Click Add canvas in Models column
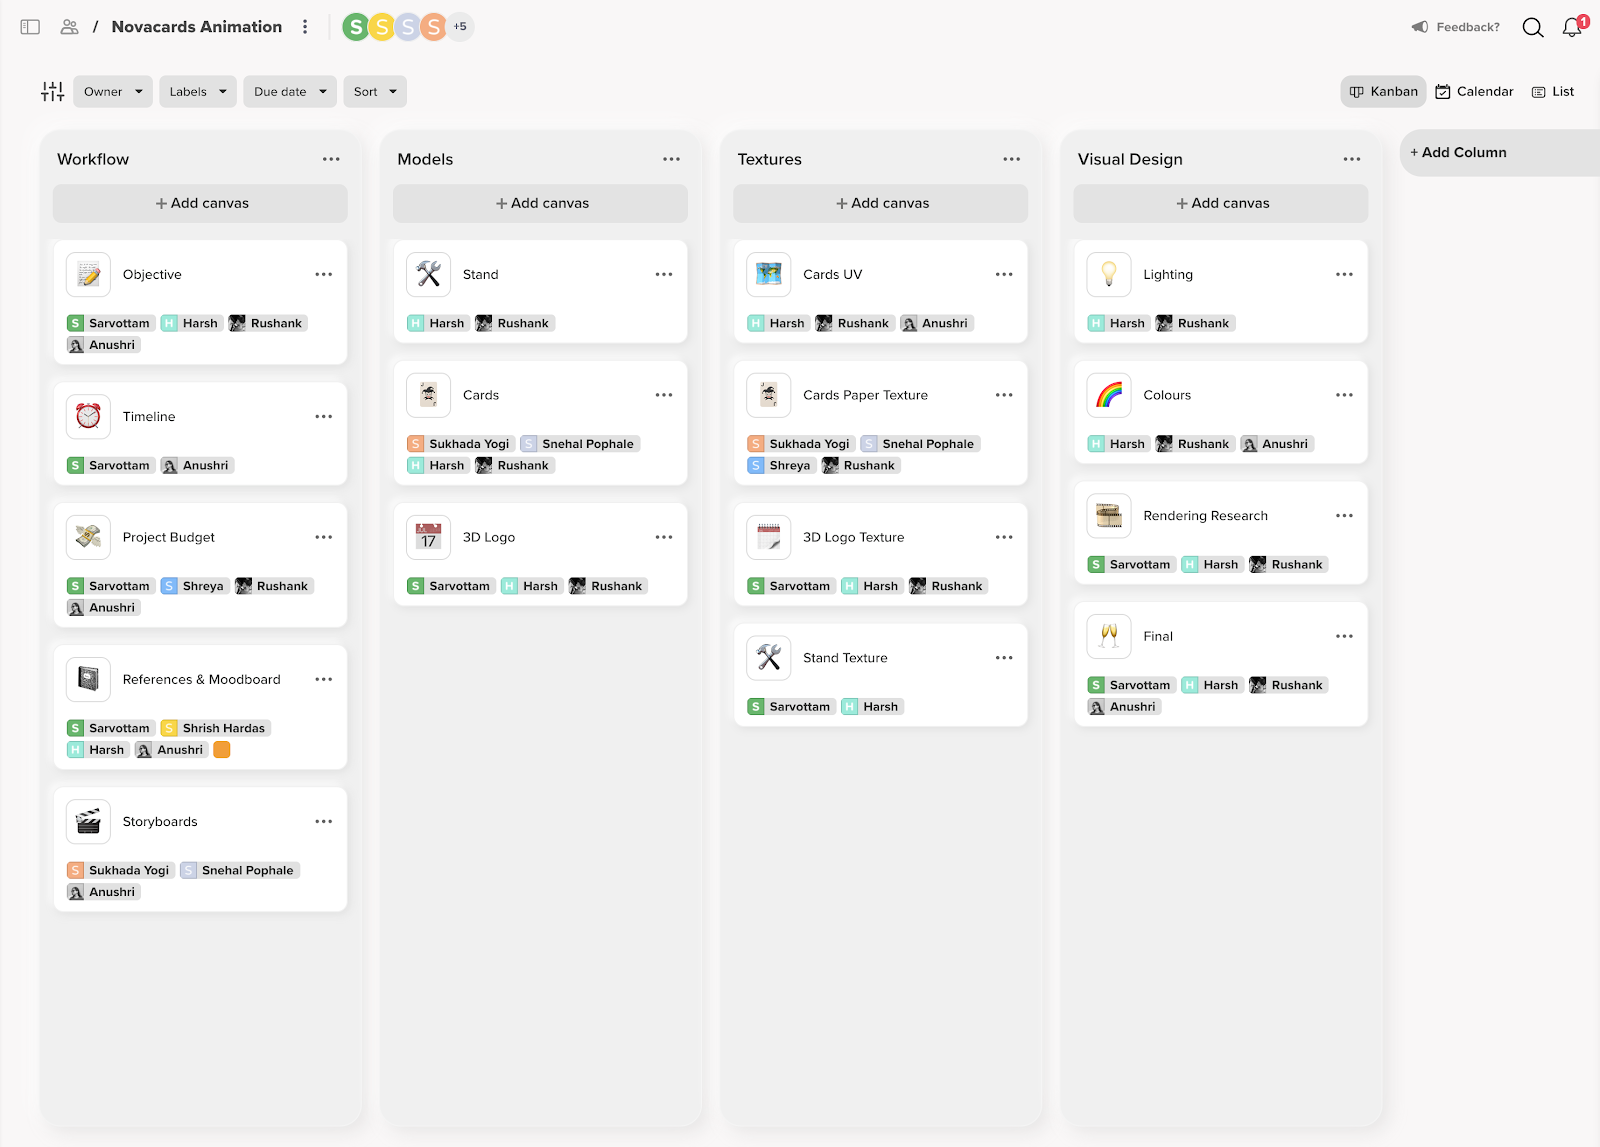 tap(540, 203)
